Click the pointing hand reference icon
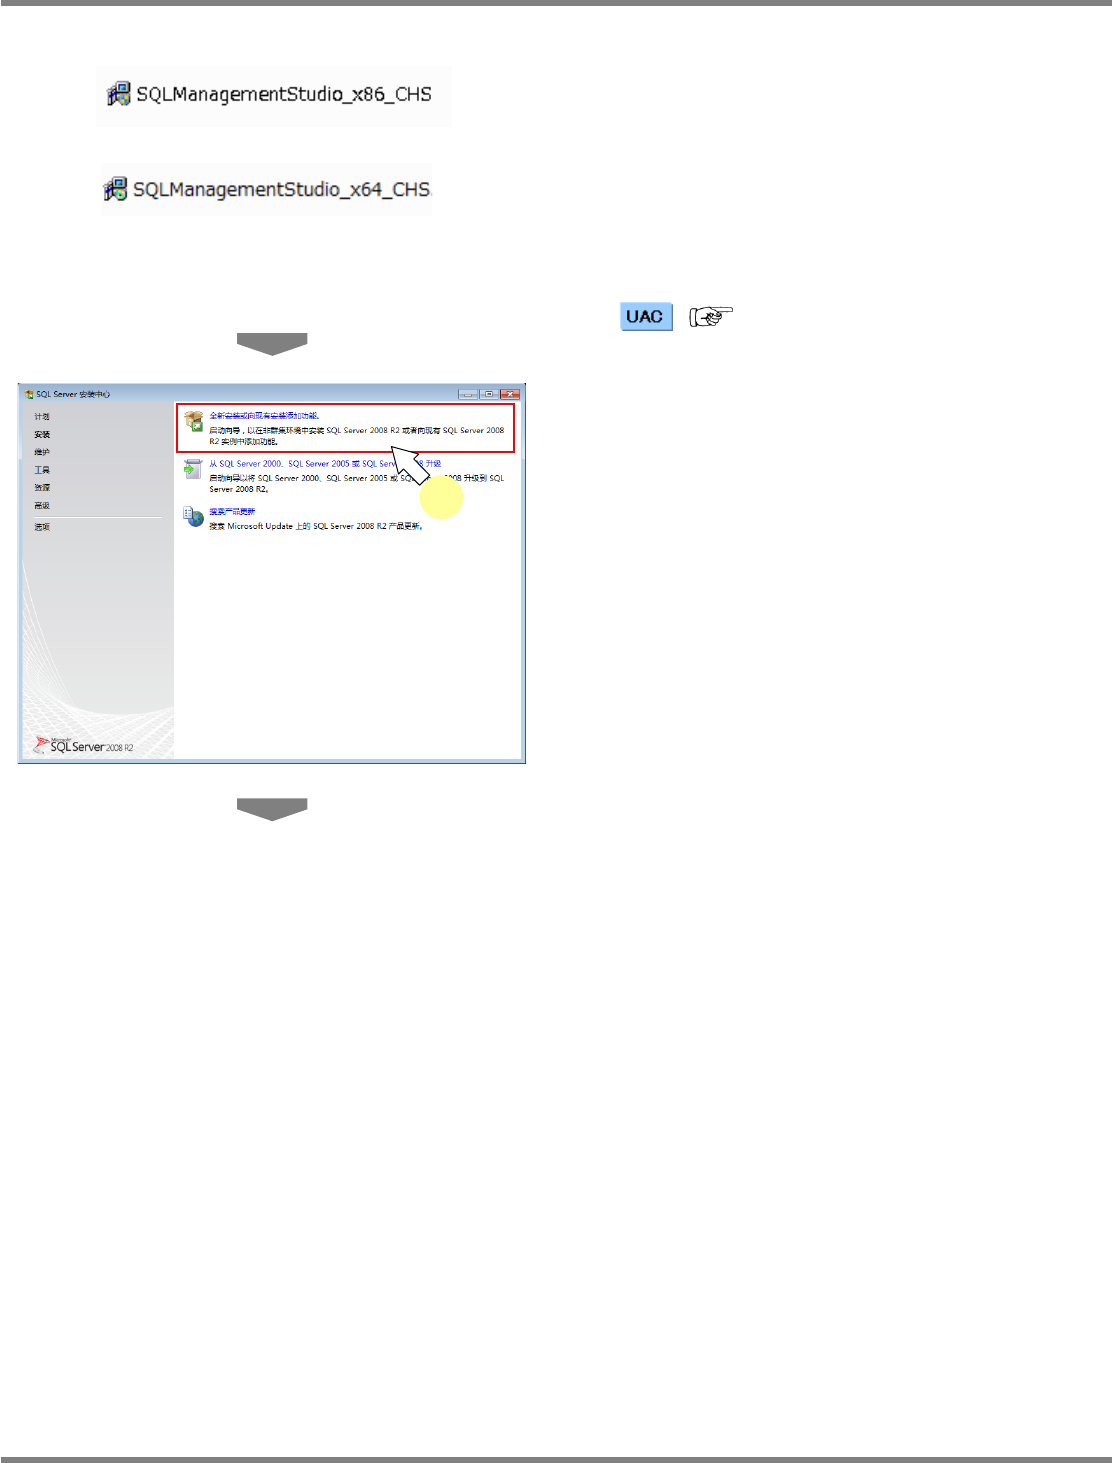Viewport: 1112px width, 1463px height. [x=712, y=317]
